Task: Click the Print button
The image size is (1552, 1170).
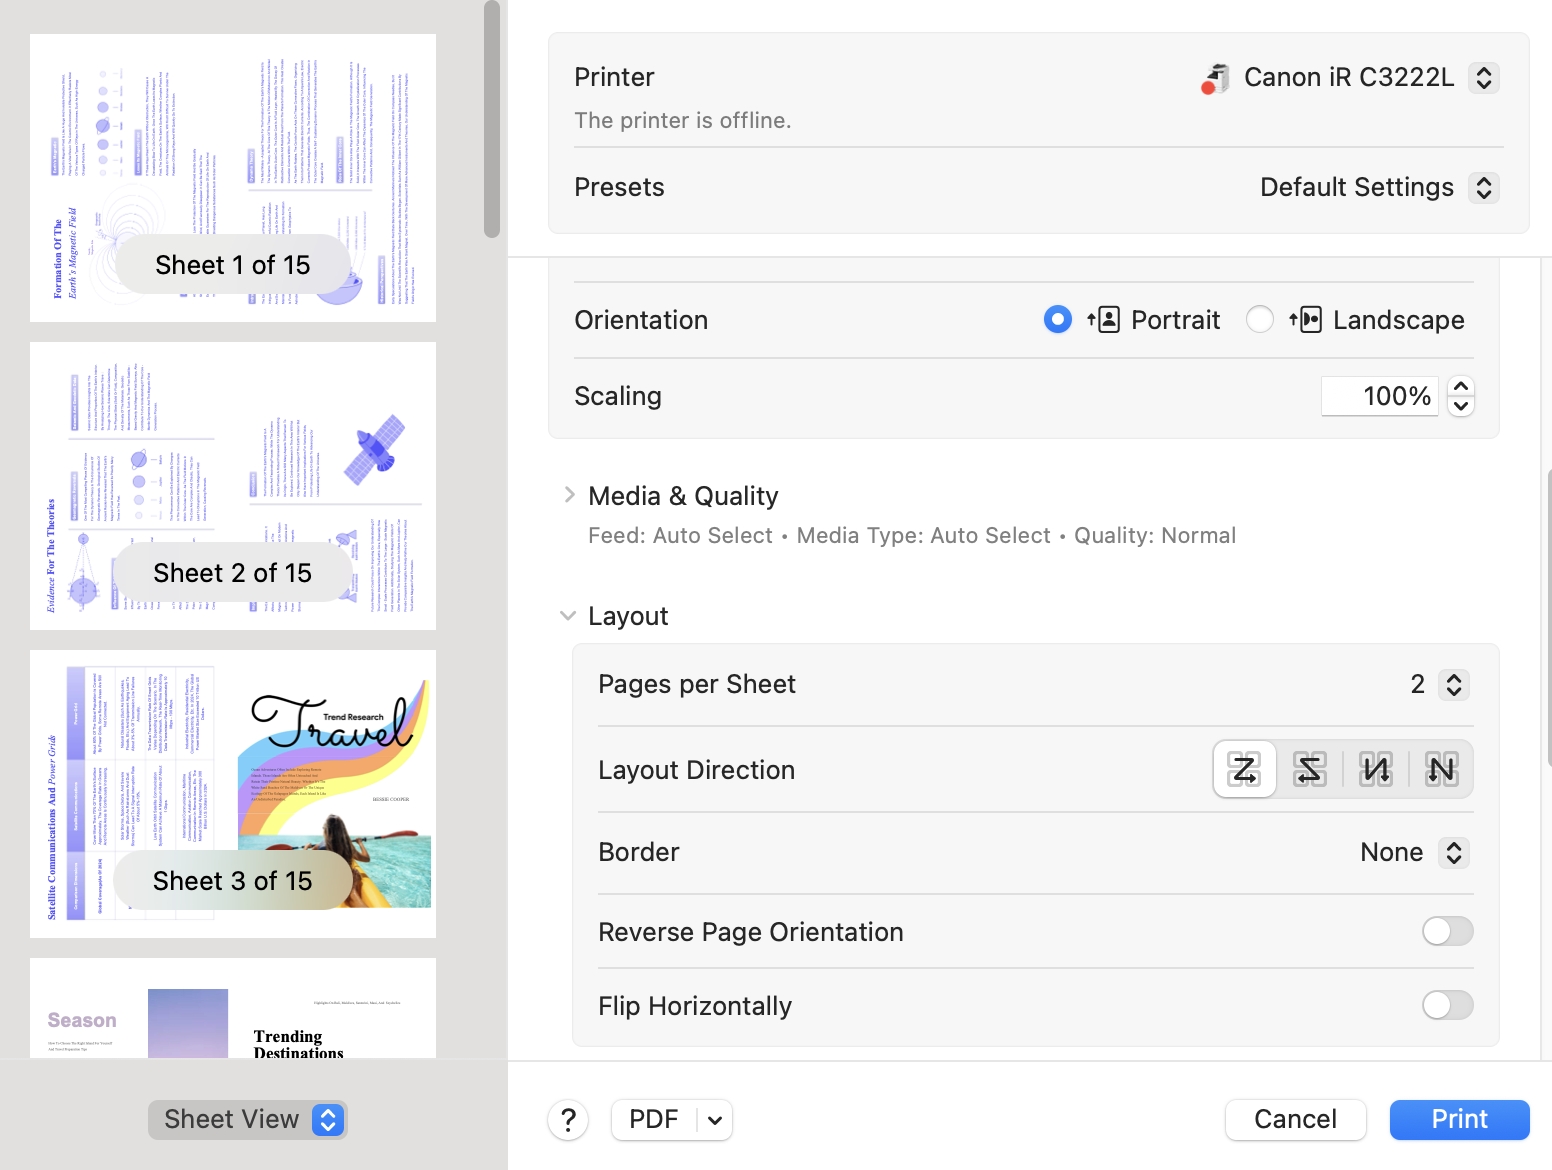Action: [1460, 1120]
